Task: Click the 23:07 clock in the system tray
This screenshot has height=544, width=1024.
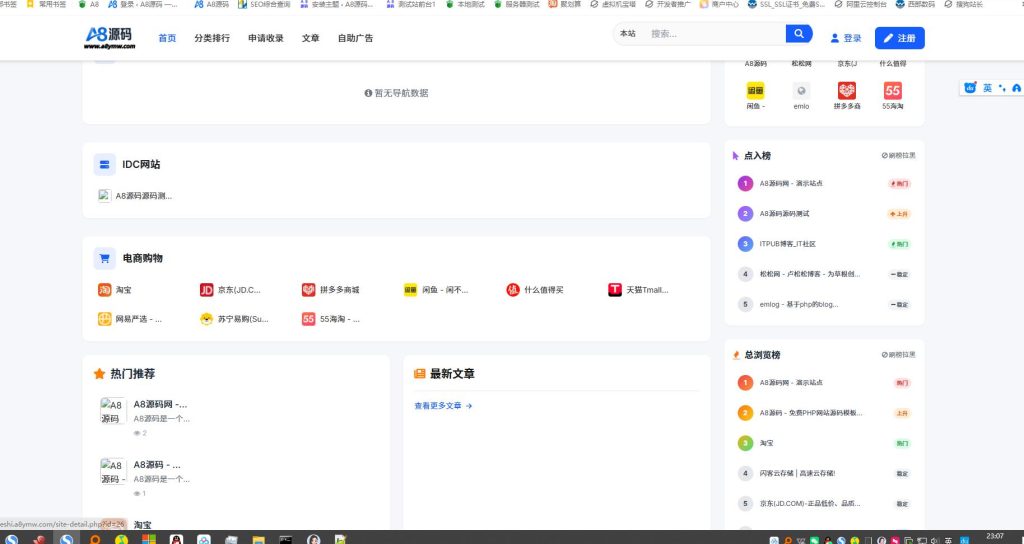Action: point(995,536)
